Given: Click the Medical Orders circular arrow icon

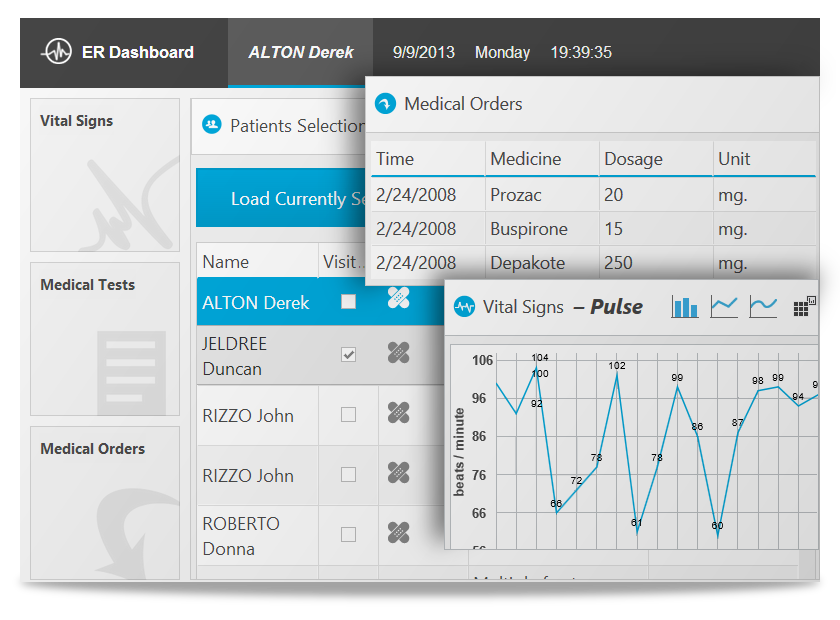Looking at the screenshot, I should tap(385, 103).
